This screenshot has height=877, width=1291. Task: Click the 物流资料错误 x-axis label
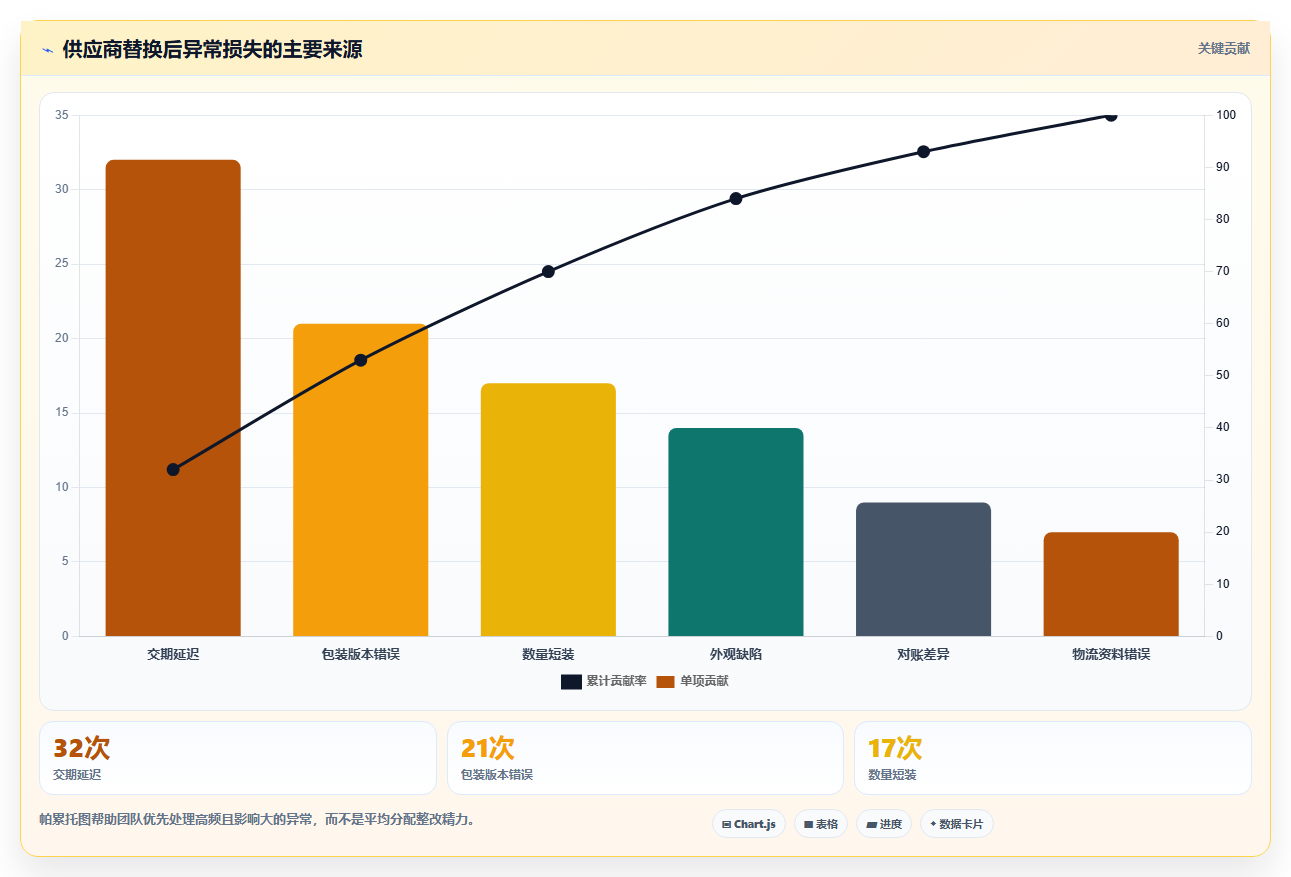1111,654
